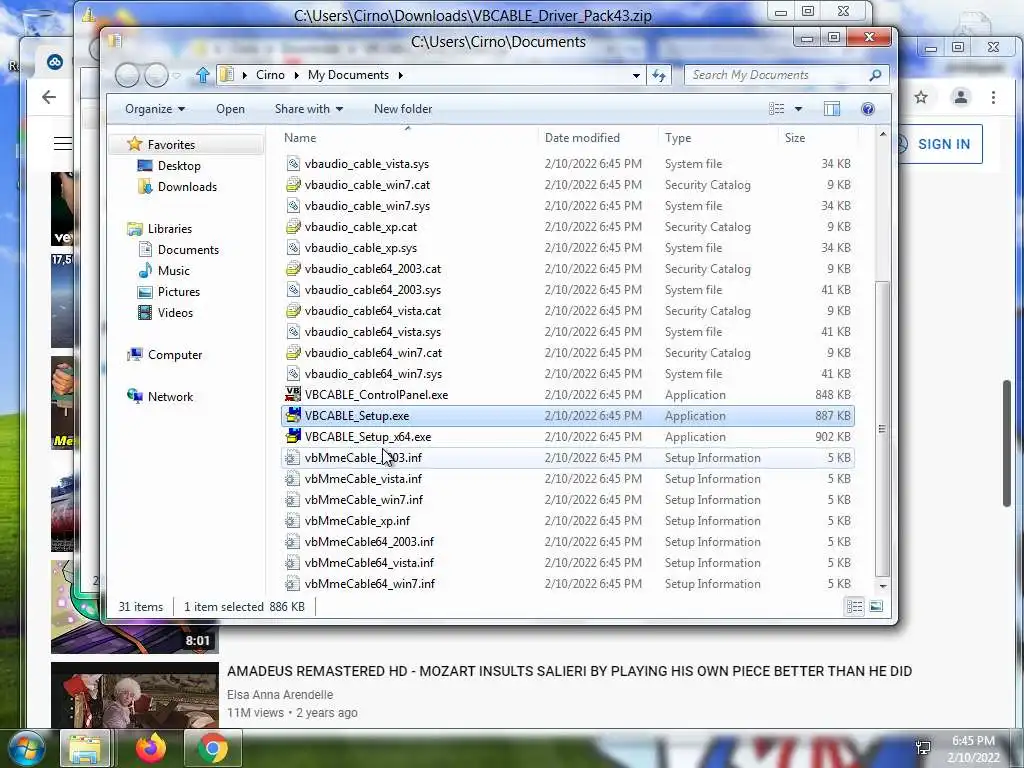
Task: Open the Videos library
Action: 175,313
